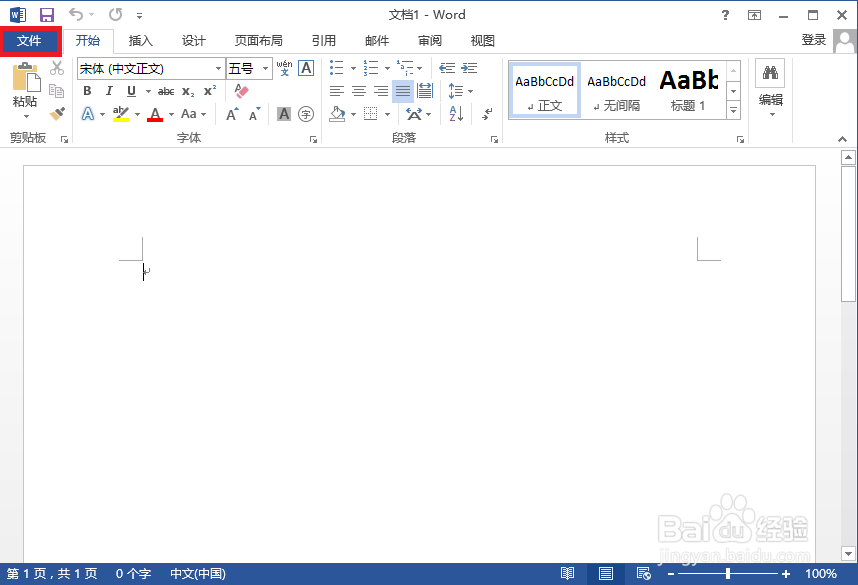This screenshot has width=858, height=585.
Task: Toggle superscript formatting
Action: (x=209, y=91)
